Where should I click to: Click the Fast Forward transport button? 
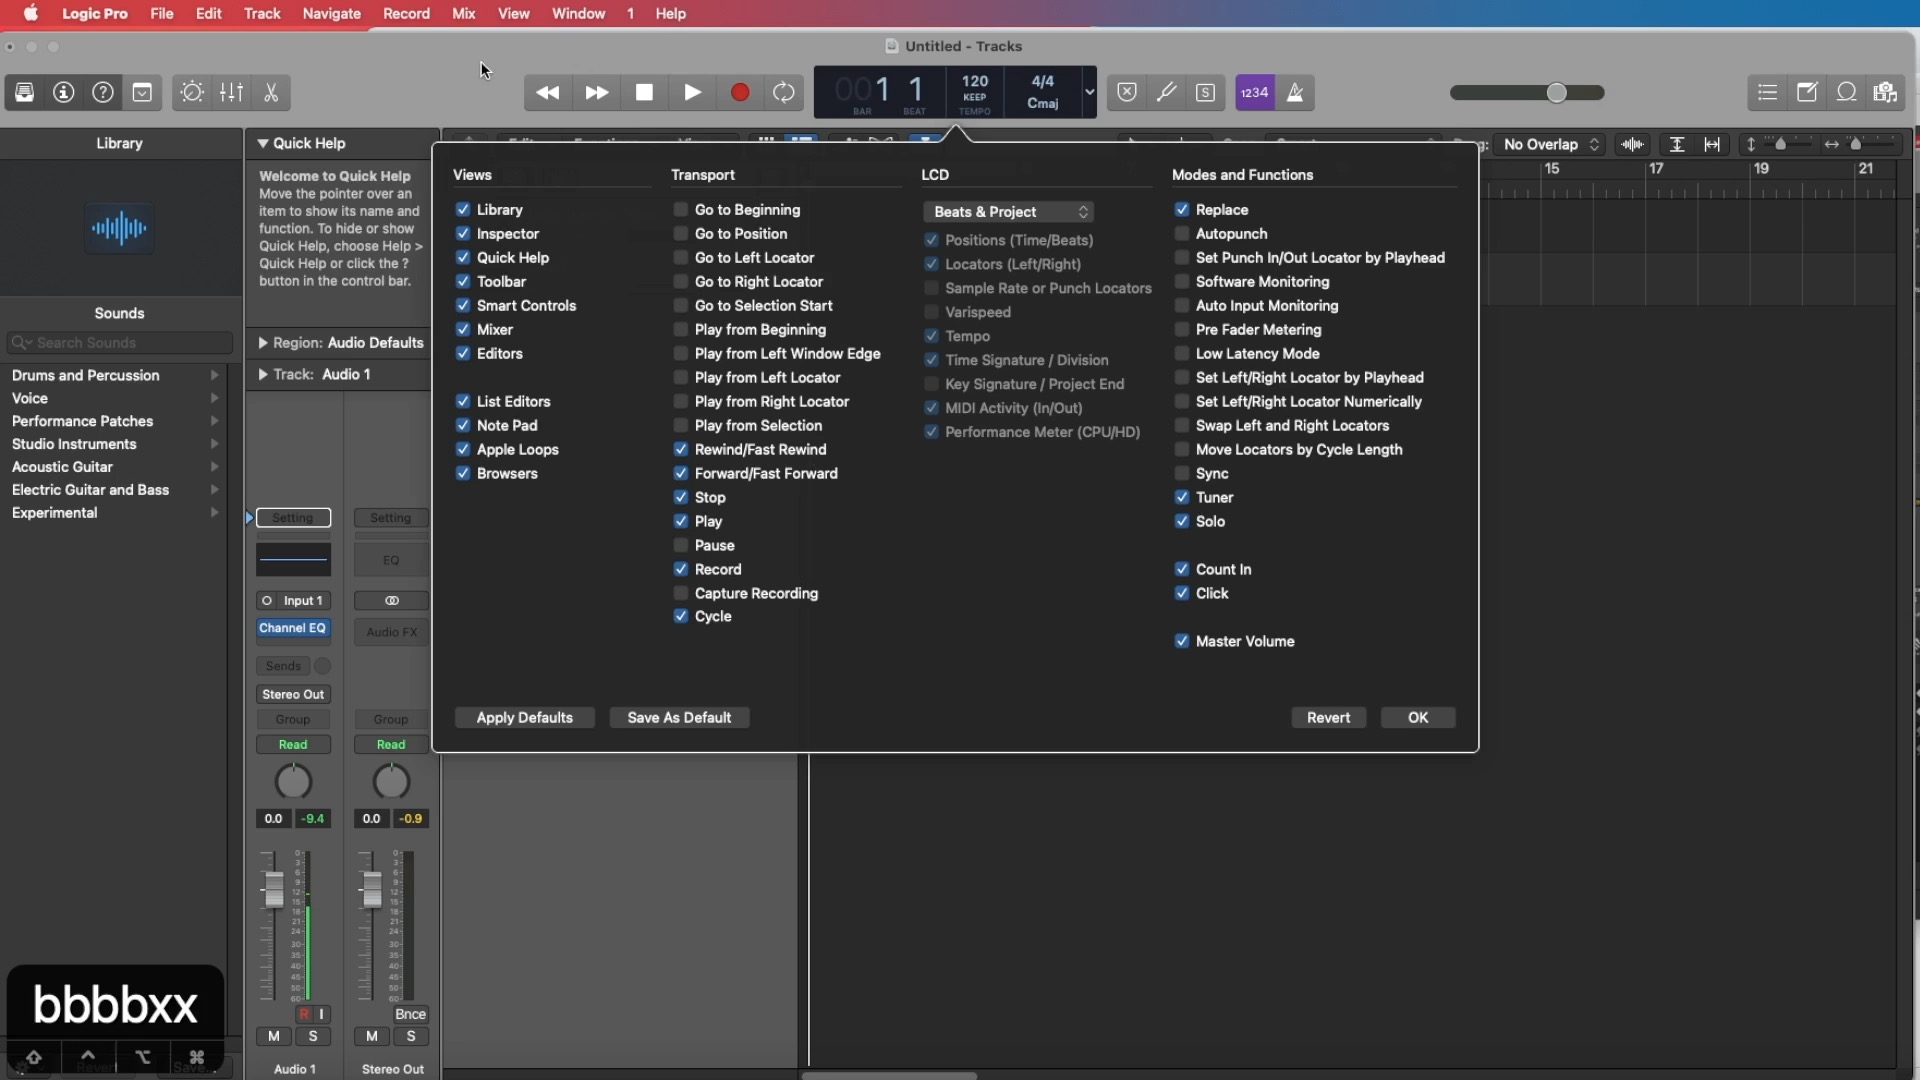click(x=597, y=93)
